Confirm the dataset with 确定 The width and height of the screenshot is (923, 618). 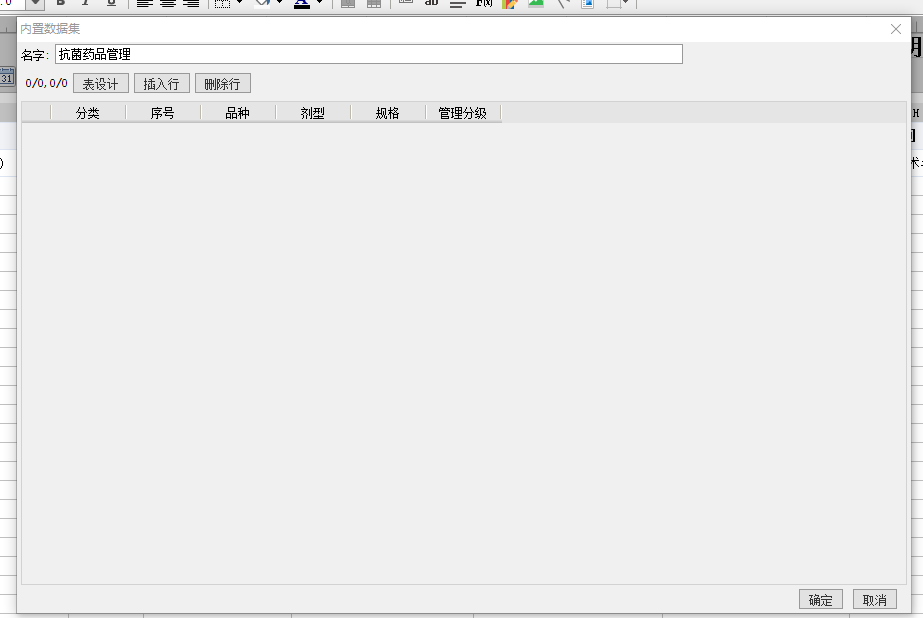(821, 600)
